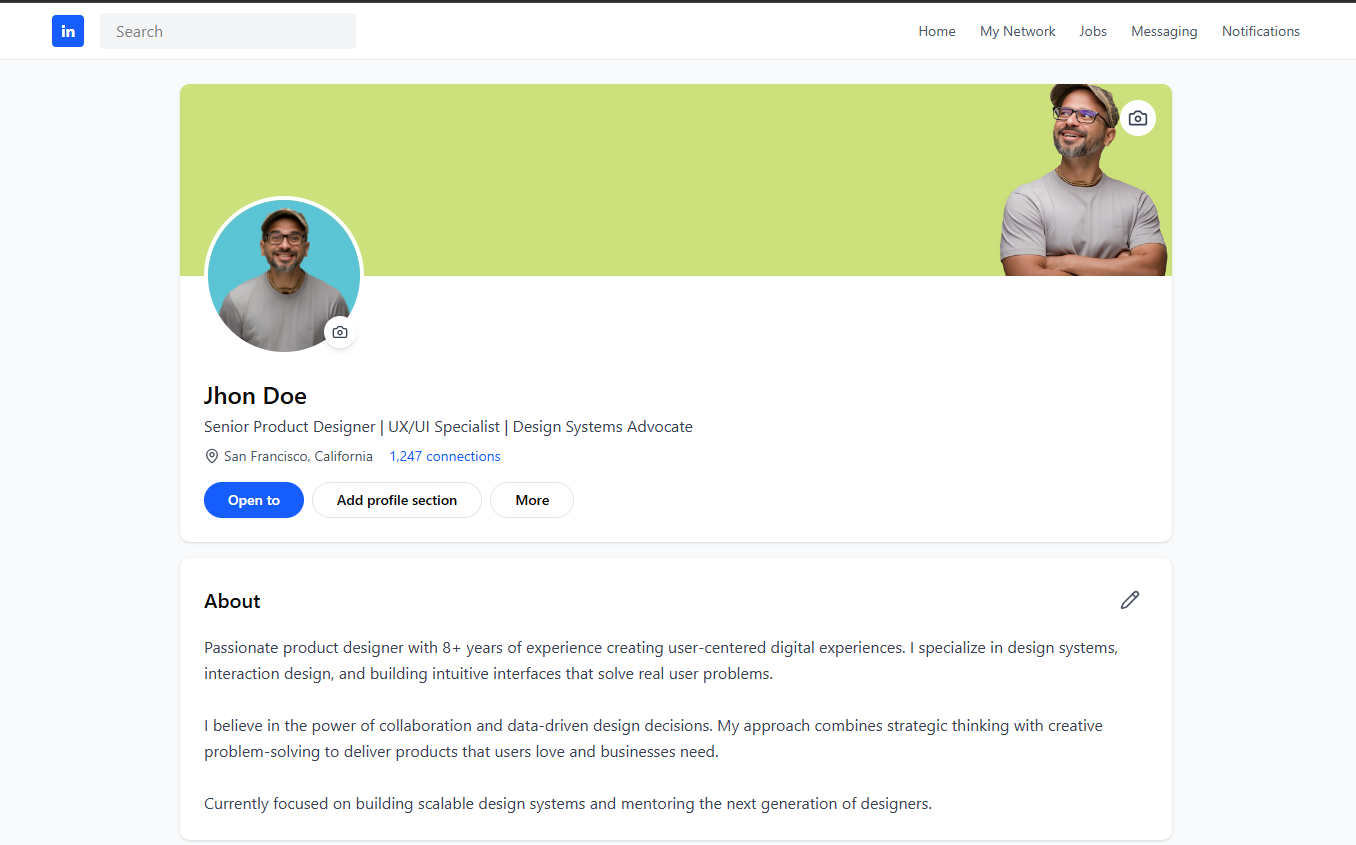The image size is (1356, 845).
Task: Open My Network
Action: (1017, 31)
